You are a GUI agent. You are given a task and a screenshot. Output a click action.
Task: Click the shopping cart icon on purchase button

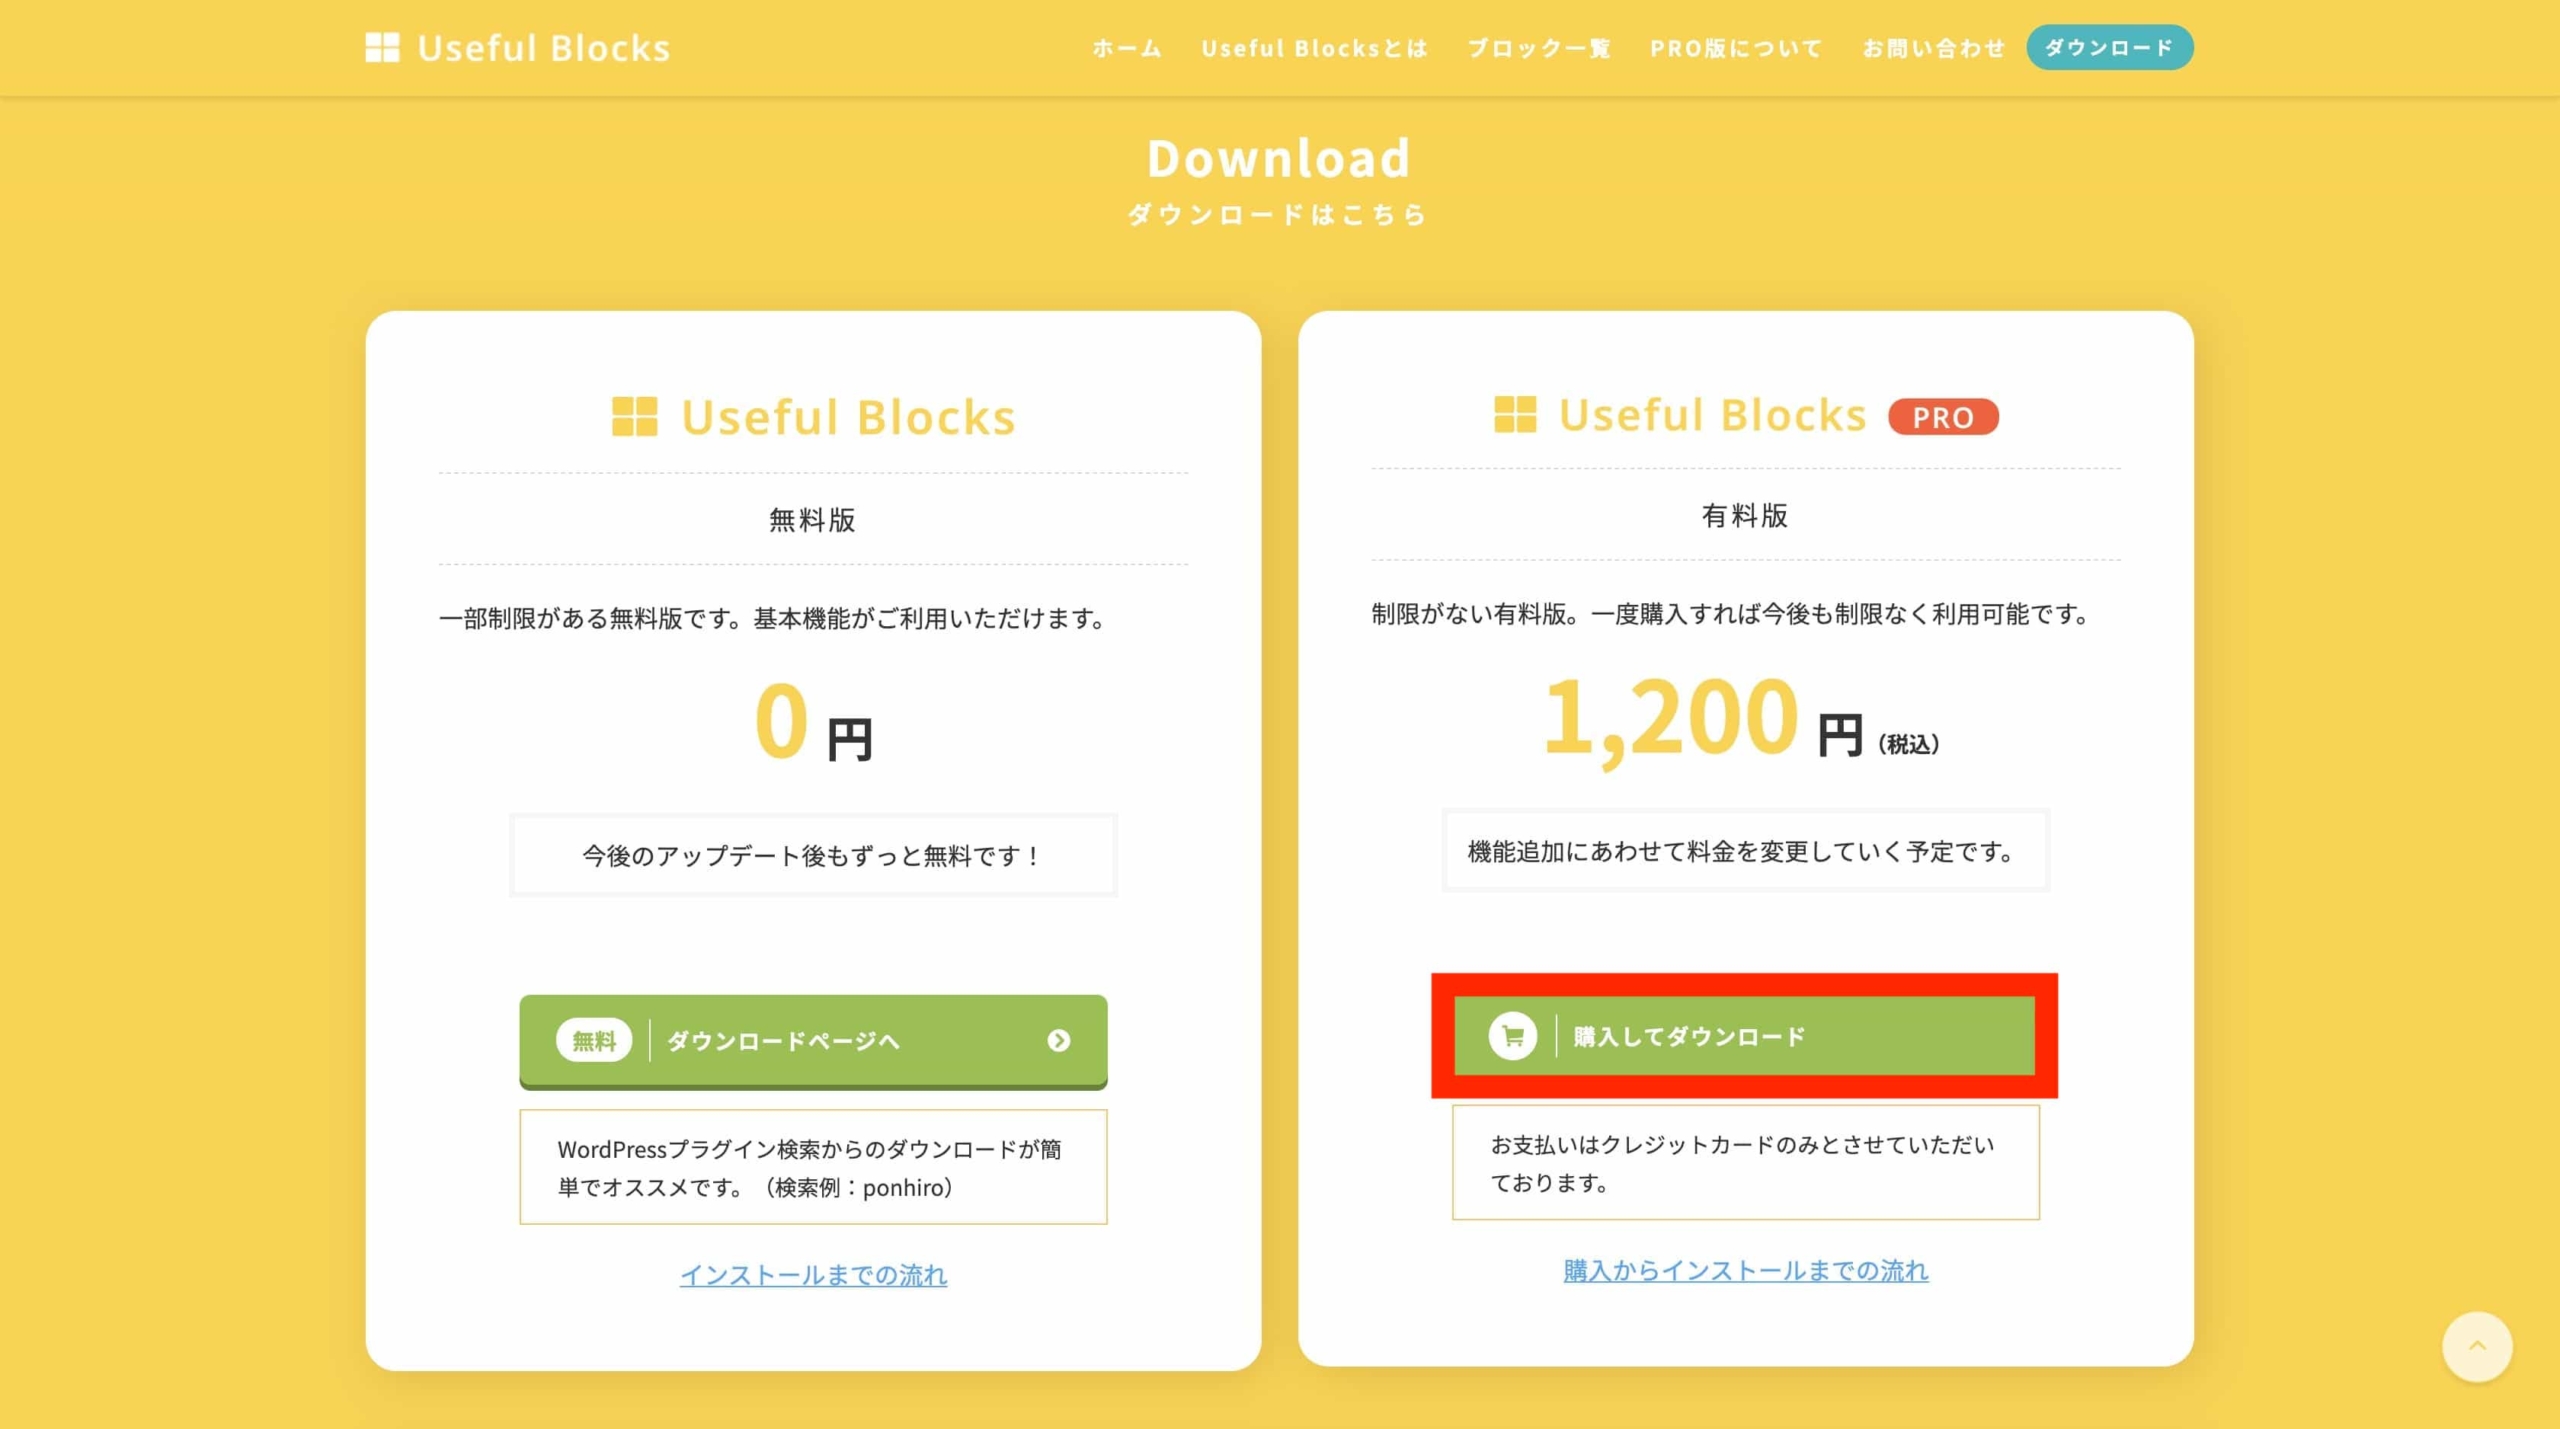pos(1512,1036)
